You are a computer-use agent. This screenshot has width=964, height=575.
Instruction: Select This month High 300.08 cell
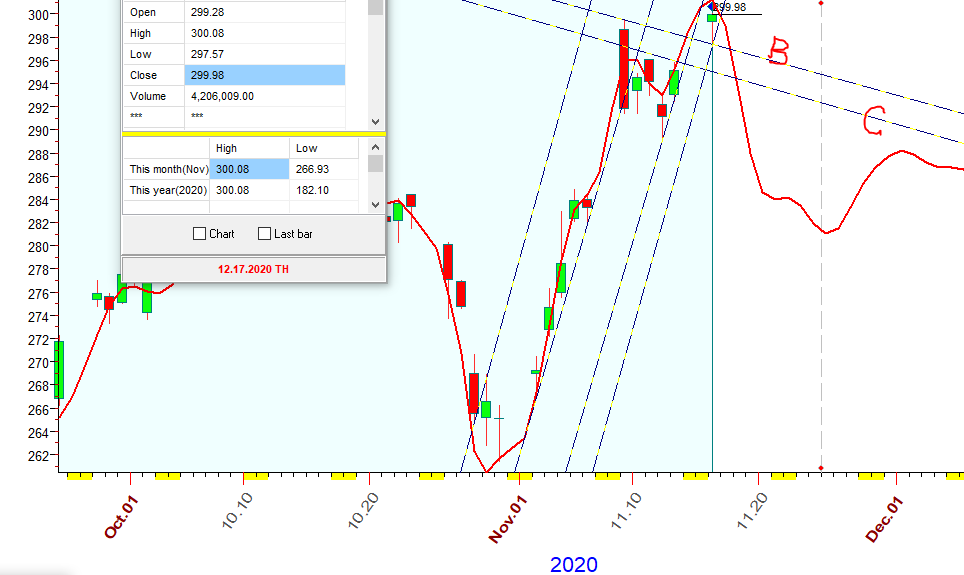pyautogui.click(x=248, y=169)
